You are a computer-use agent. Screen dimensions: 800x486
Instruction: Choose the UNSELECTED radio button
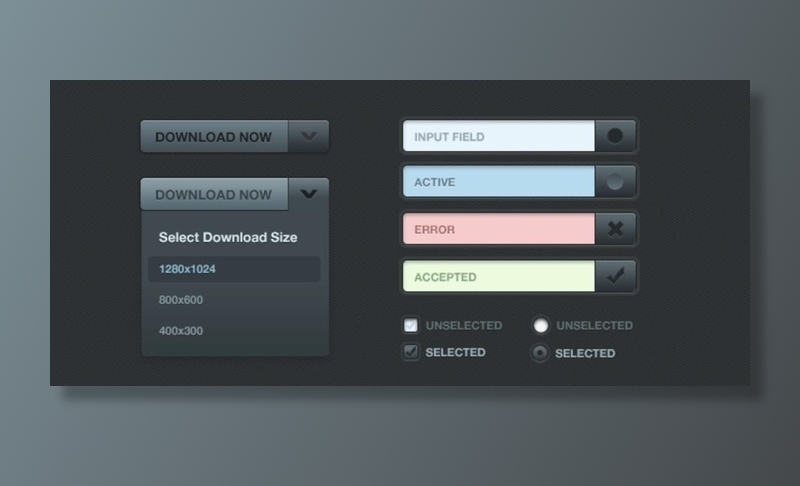pos(541,325)
